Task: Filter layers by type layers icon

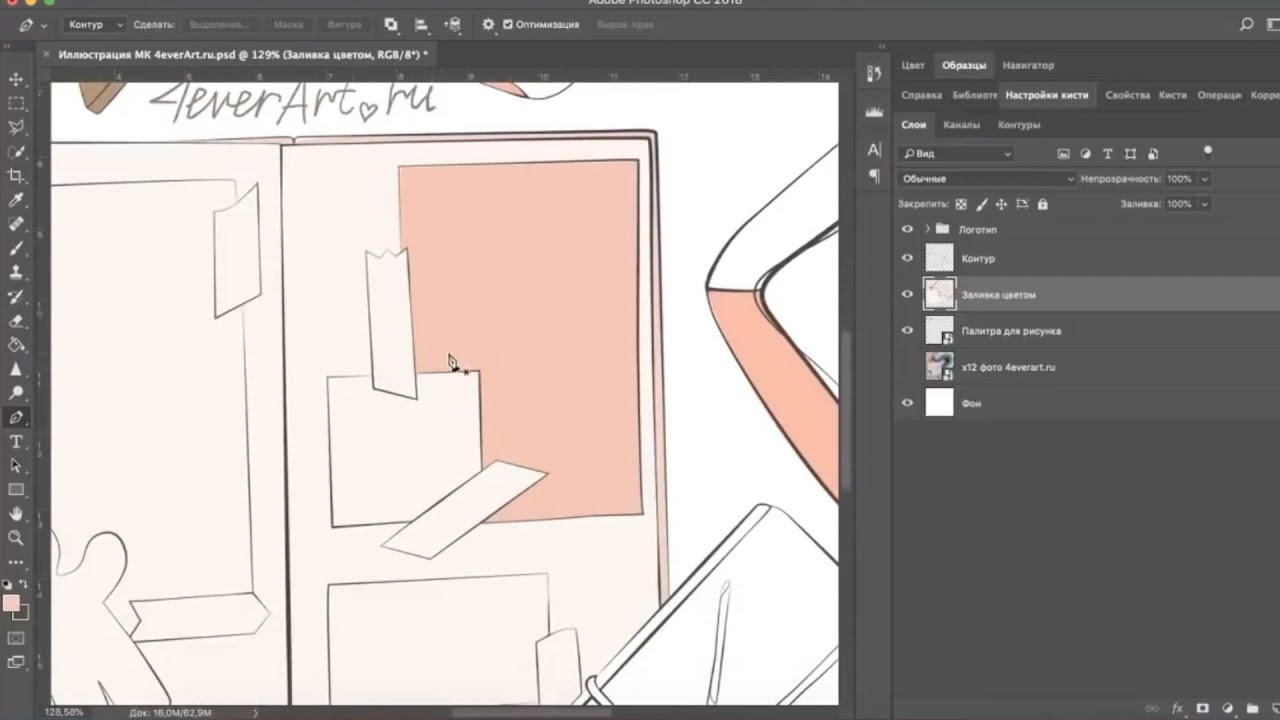Action: 1108,154
